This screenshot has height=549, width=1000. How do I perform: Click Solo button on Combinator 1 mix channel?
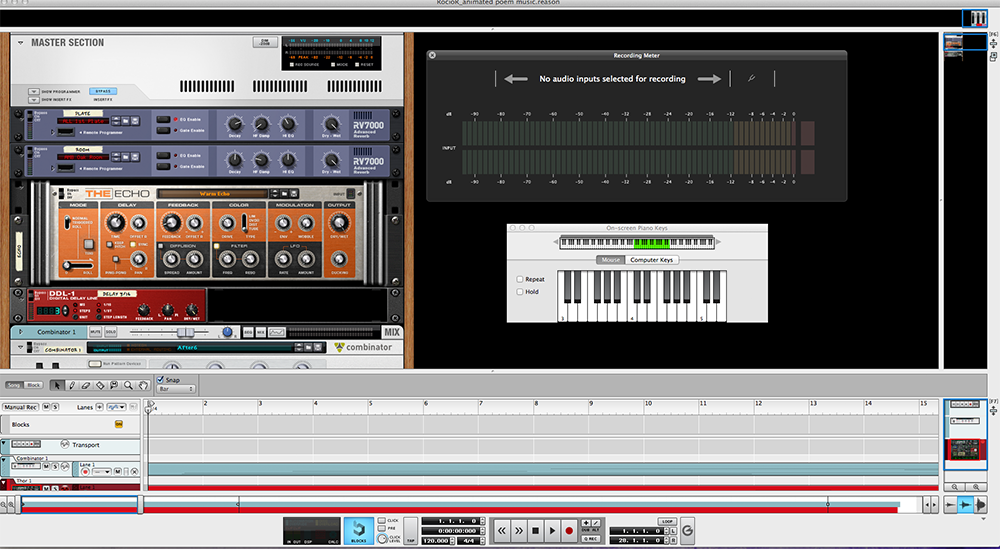[x=110, y=332]
